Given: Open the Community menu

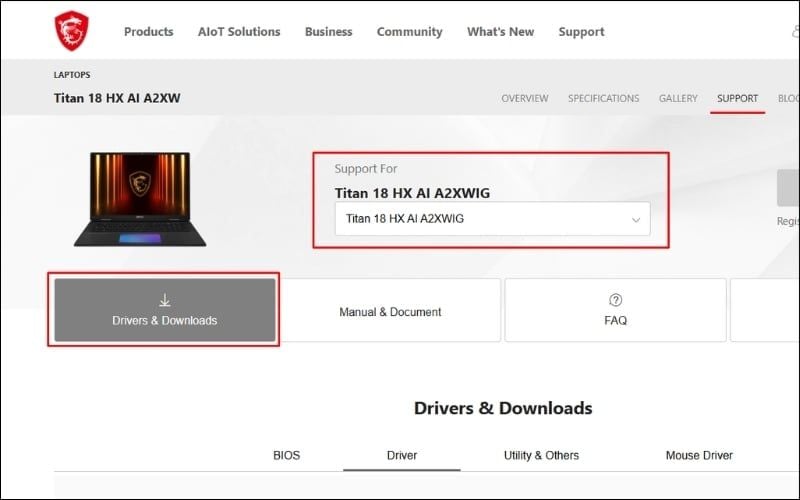Looking at the screenshot, I should pos(409,32).
